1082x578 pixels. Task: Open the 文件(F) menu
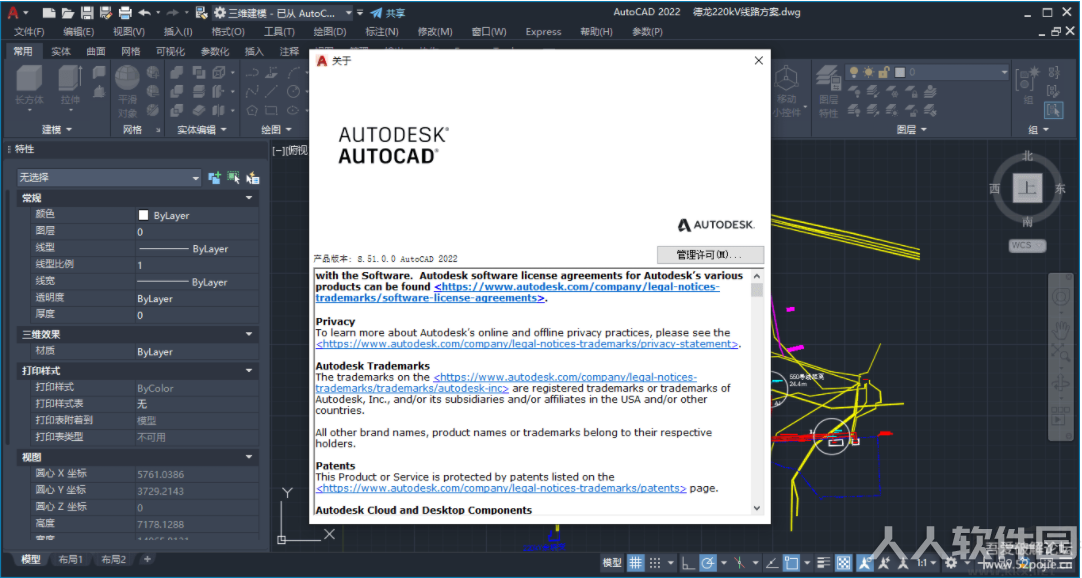(29, 32)
